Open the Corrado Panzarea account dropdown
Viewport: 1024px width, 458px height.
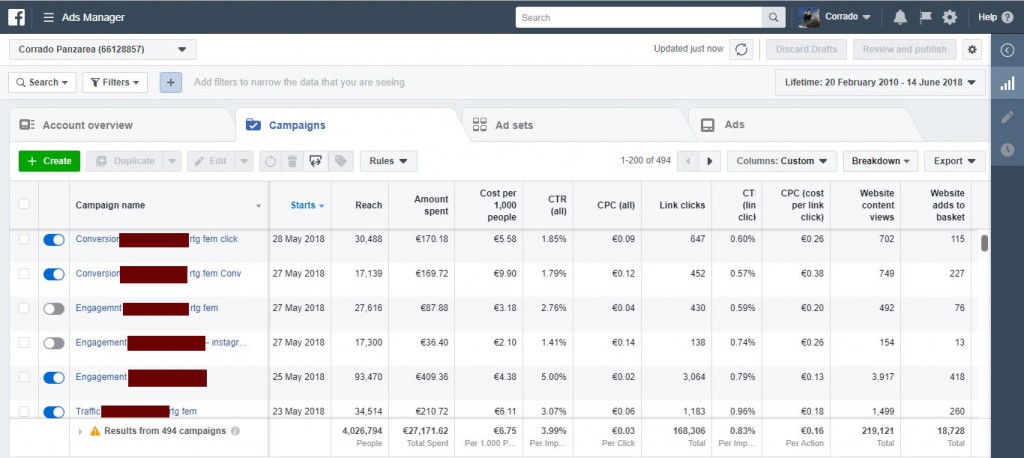[x=103, y=50]
